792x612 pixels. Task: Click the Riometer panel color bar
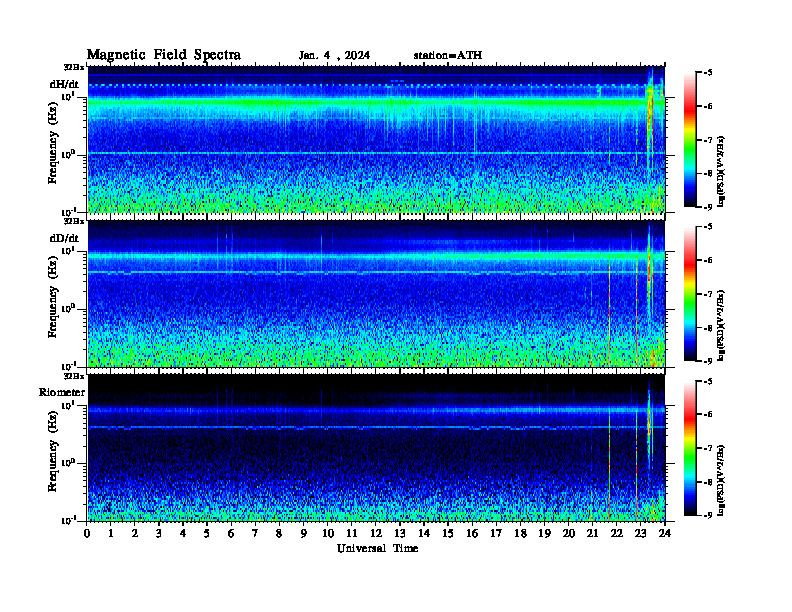[690, 448]
